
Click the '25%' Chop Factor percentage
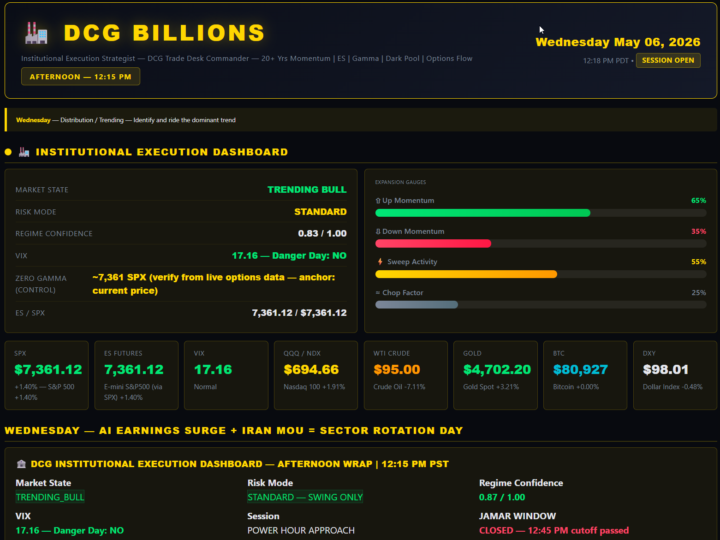pos(698,292)
